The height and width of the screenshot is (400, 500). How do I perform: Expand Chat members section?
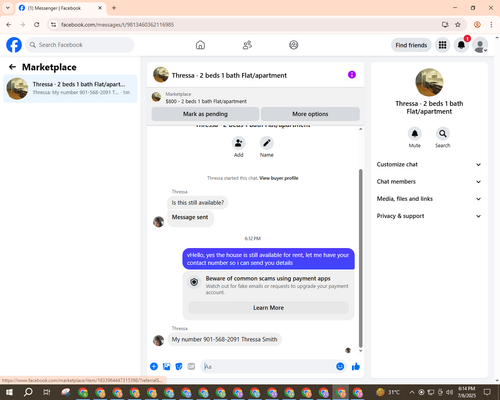click(x=429, y=182)
